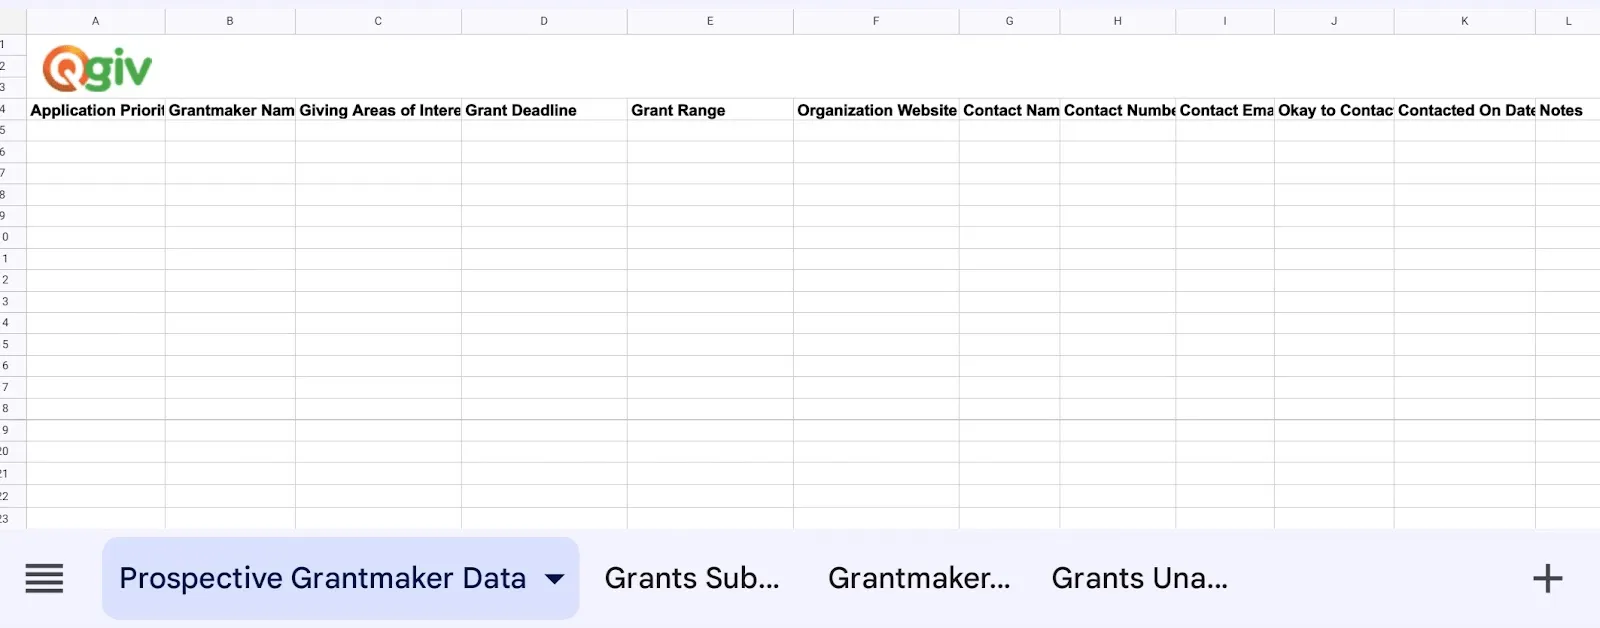Click the Notes header cell
The height and width of the screenshot is (628, 1600).
point(1568,110)
